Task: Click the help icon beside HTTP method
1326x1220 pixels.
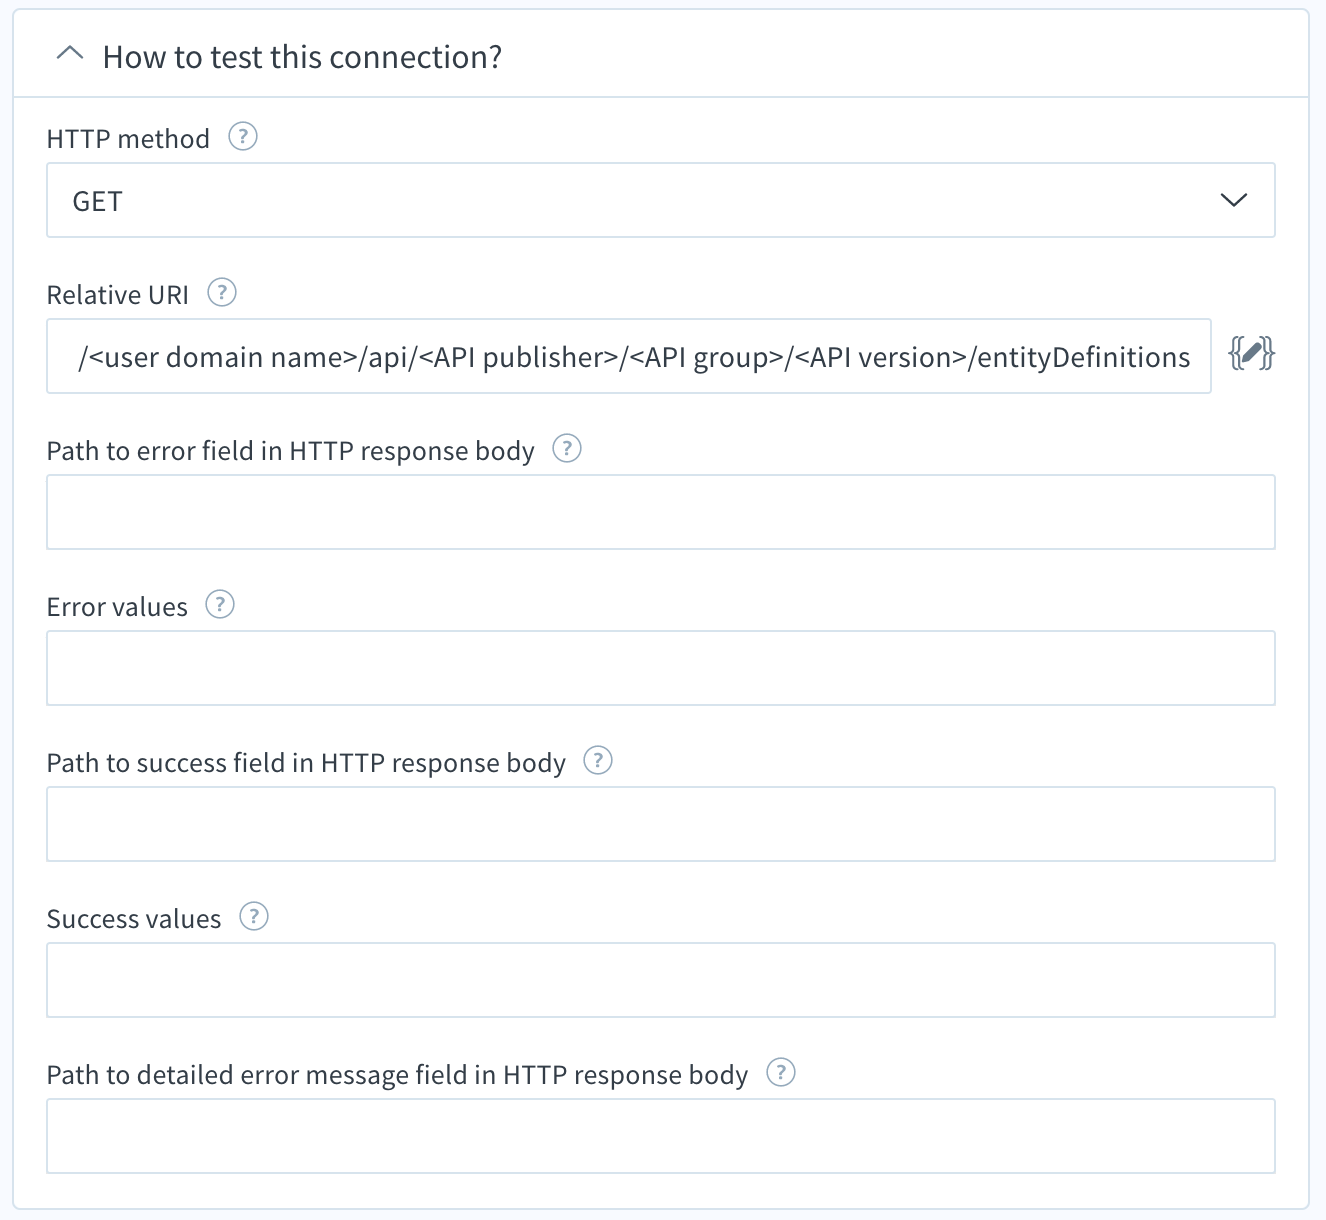Action: (243, 136)
